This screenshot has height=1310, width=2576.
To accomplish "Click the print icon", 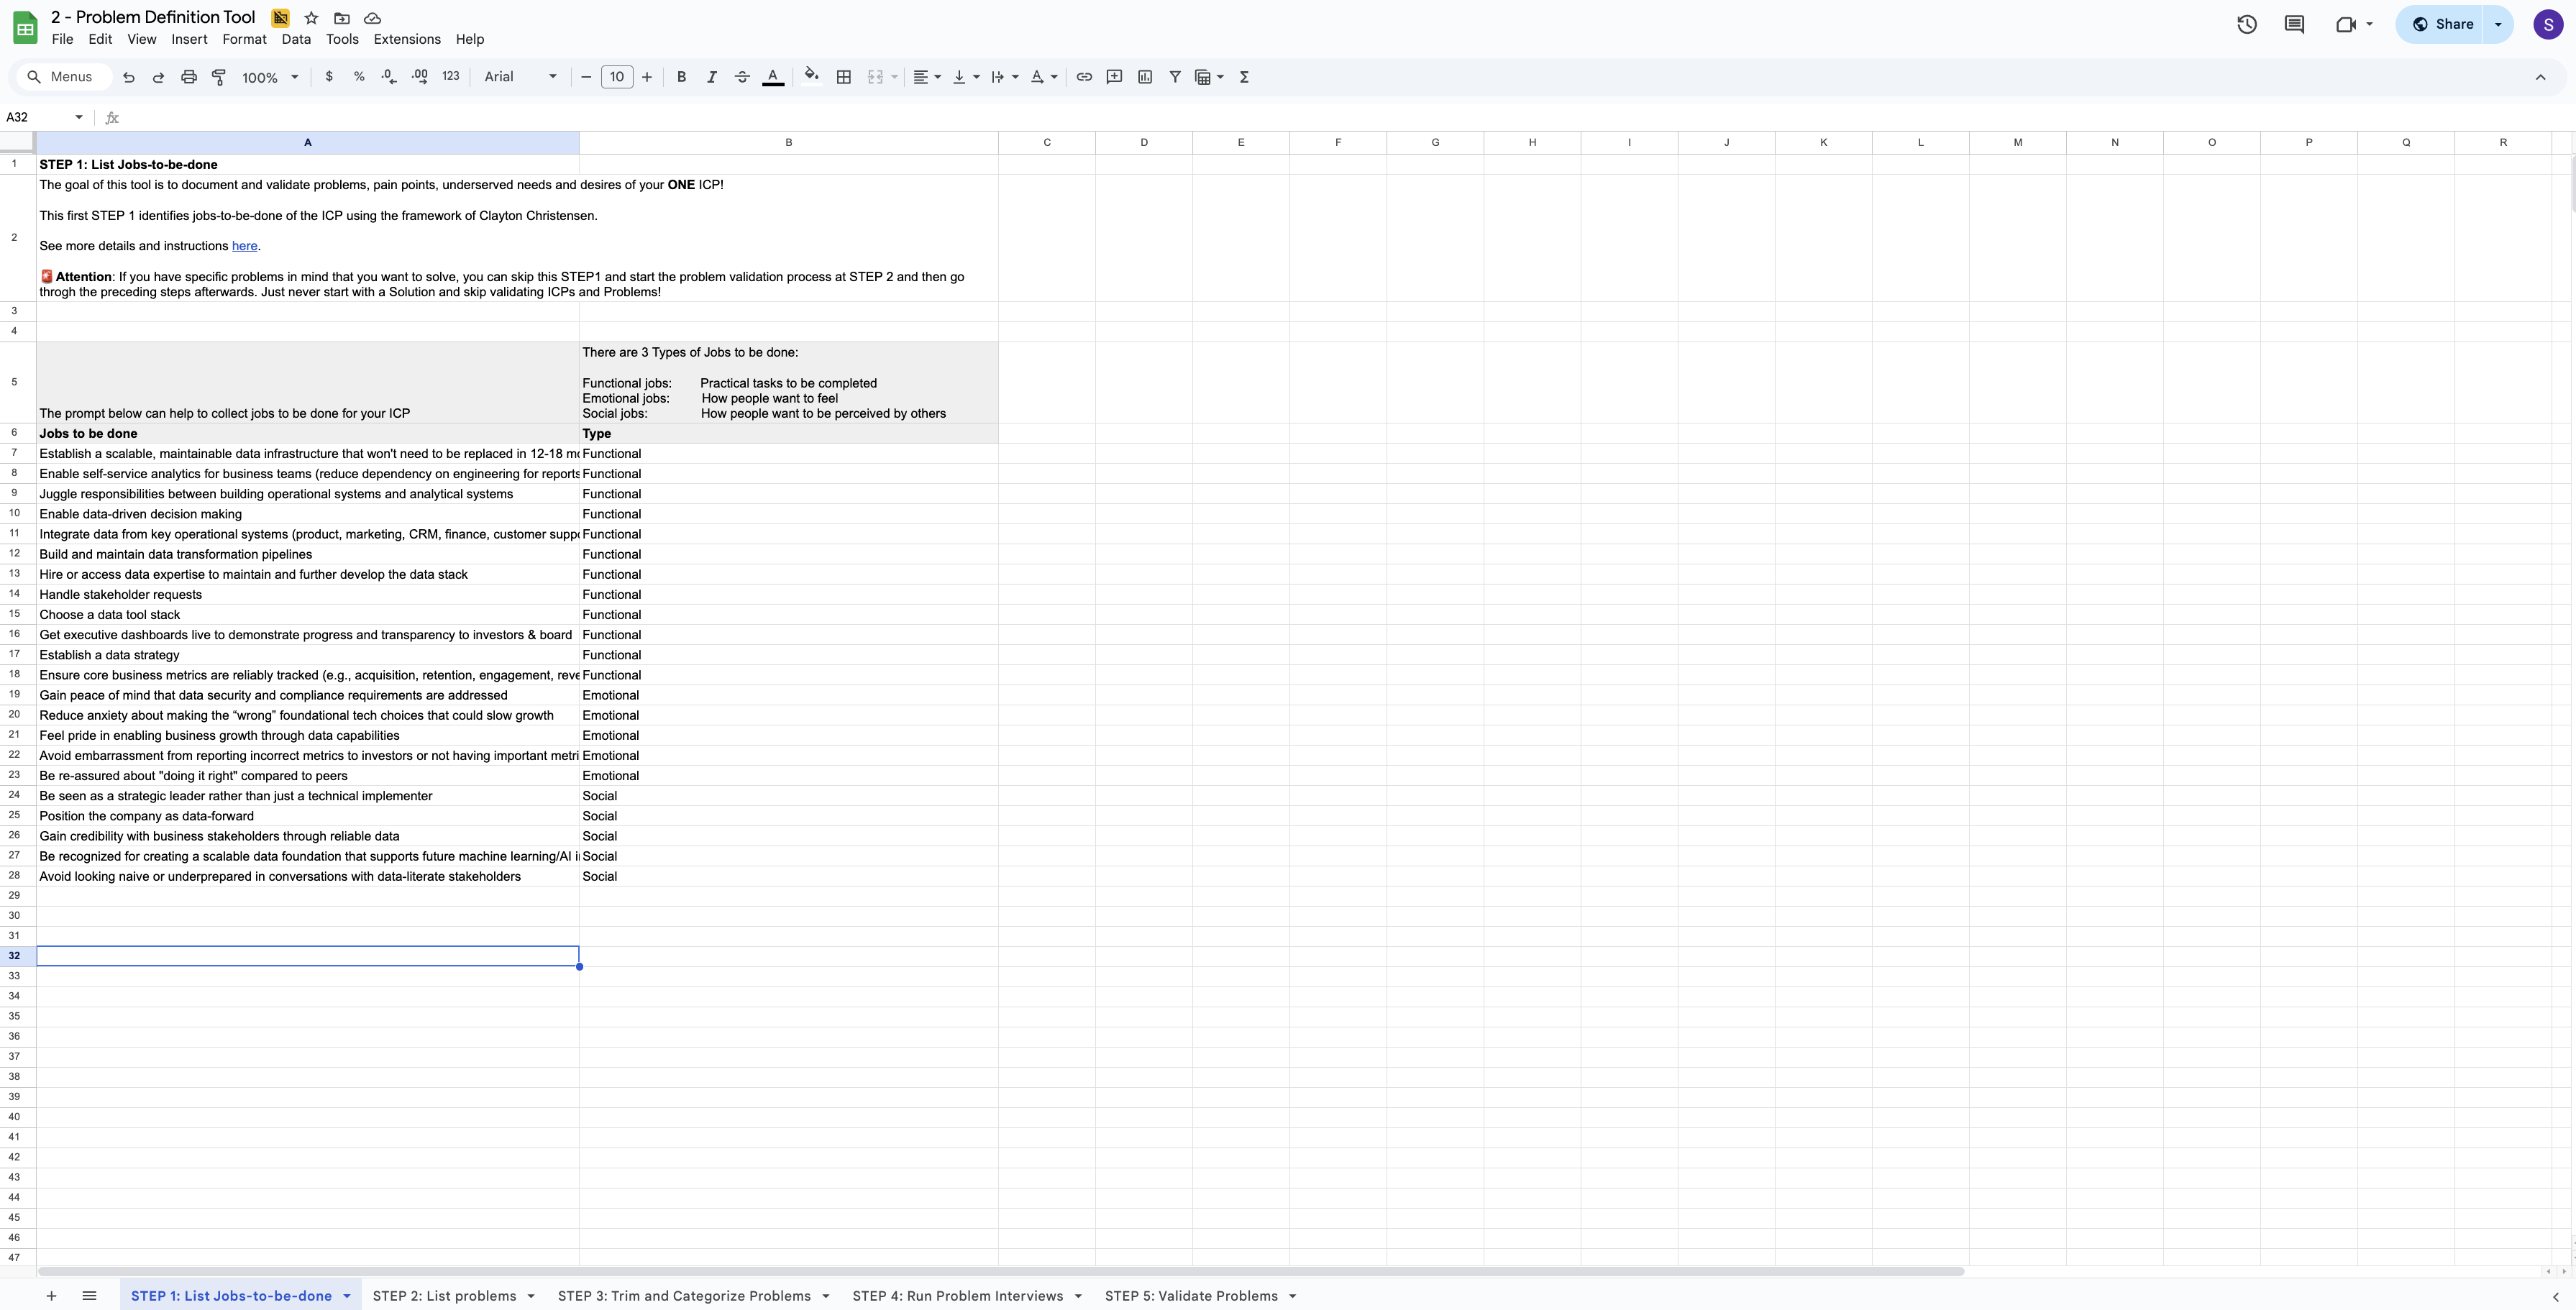I will click(189, 77).
